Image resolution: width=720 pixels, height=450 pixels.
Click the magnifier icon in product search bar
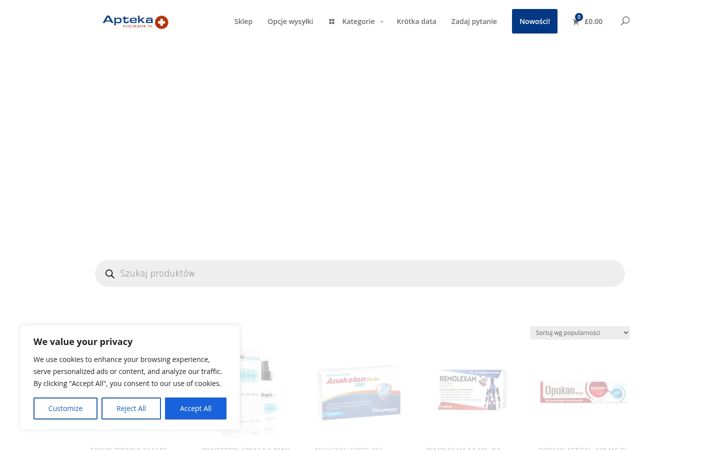click(x=110, y=274)
